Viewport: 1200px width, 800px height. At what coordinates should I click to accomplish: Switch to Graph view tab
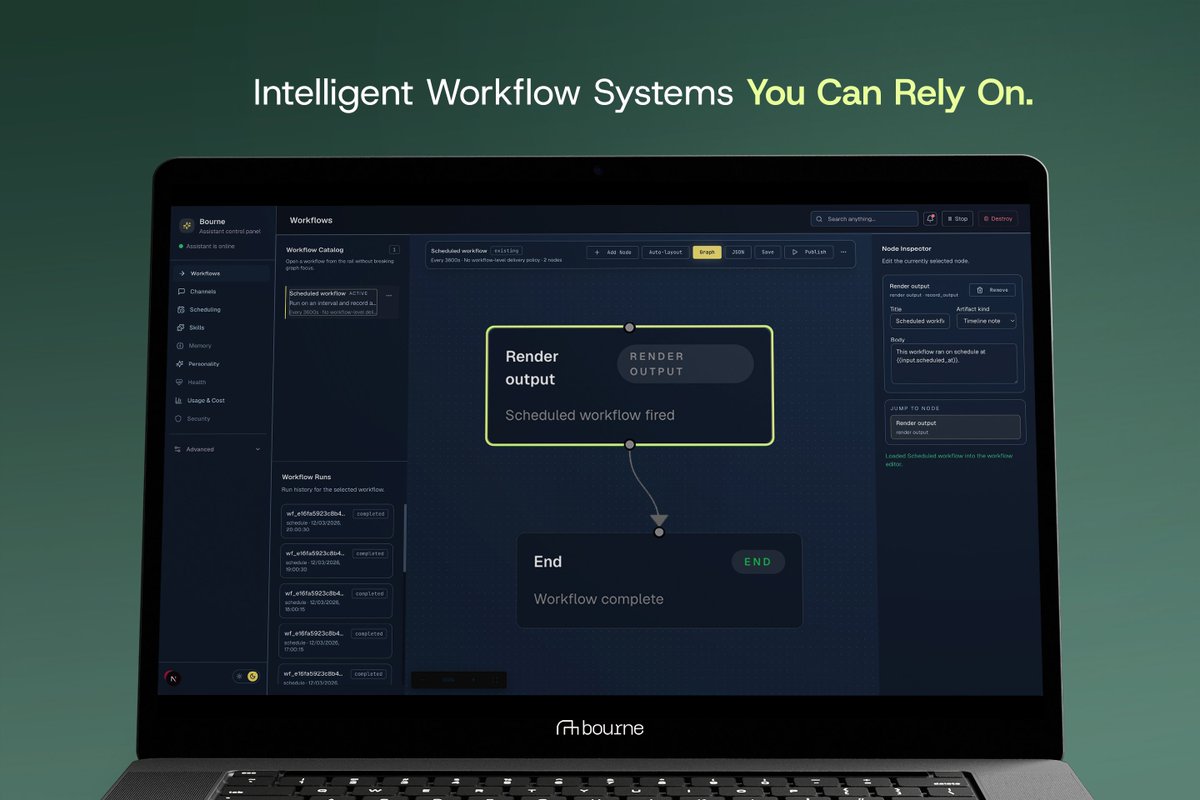tap(707, 252)
